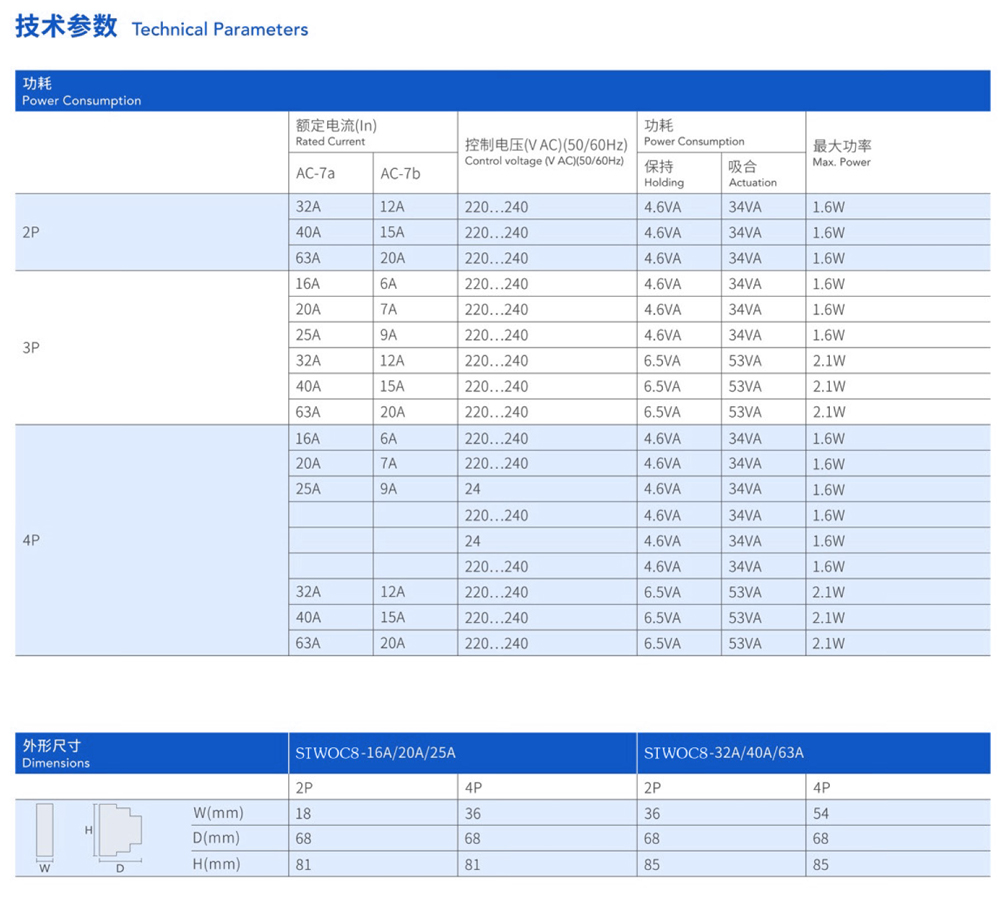Select the 保持 Holding sub-header
1000x902 pixels.
tap(664, 173)
